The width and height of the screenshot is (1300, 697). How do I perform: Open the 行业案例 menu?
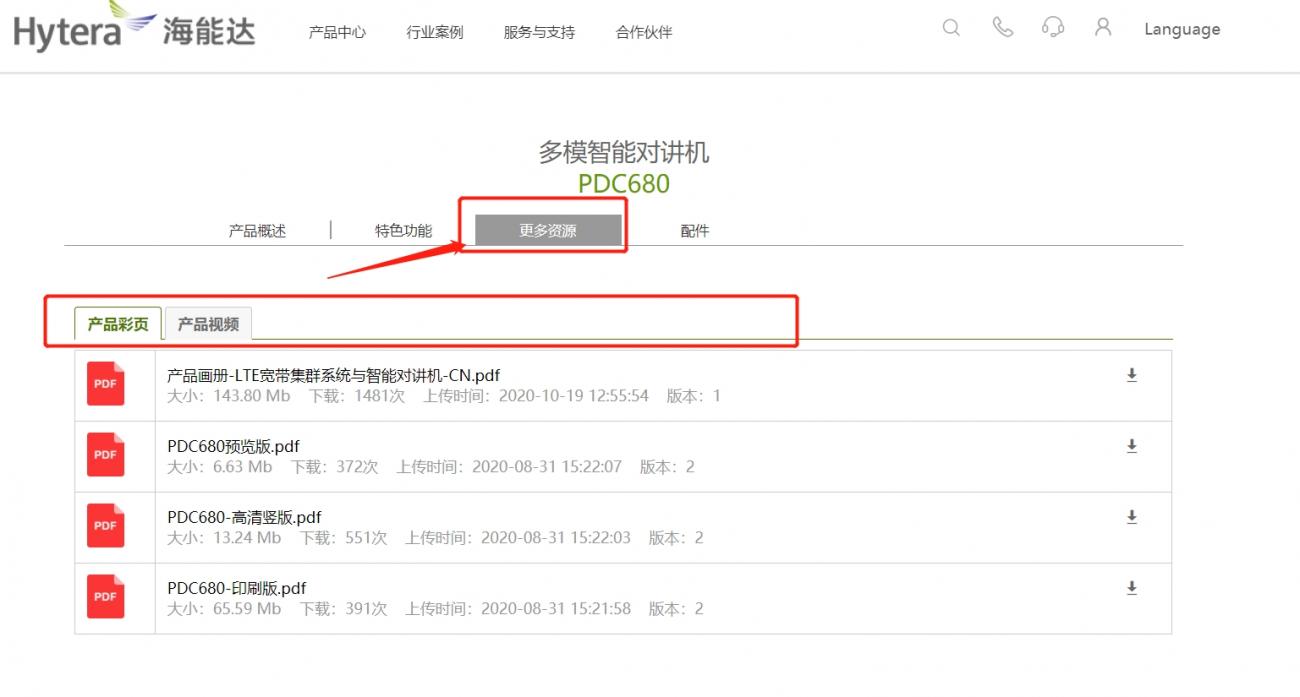pyautogui.click(x=435, y=31)
